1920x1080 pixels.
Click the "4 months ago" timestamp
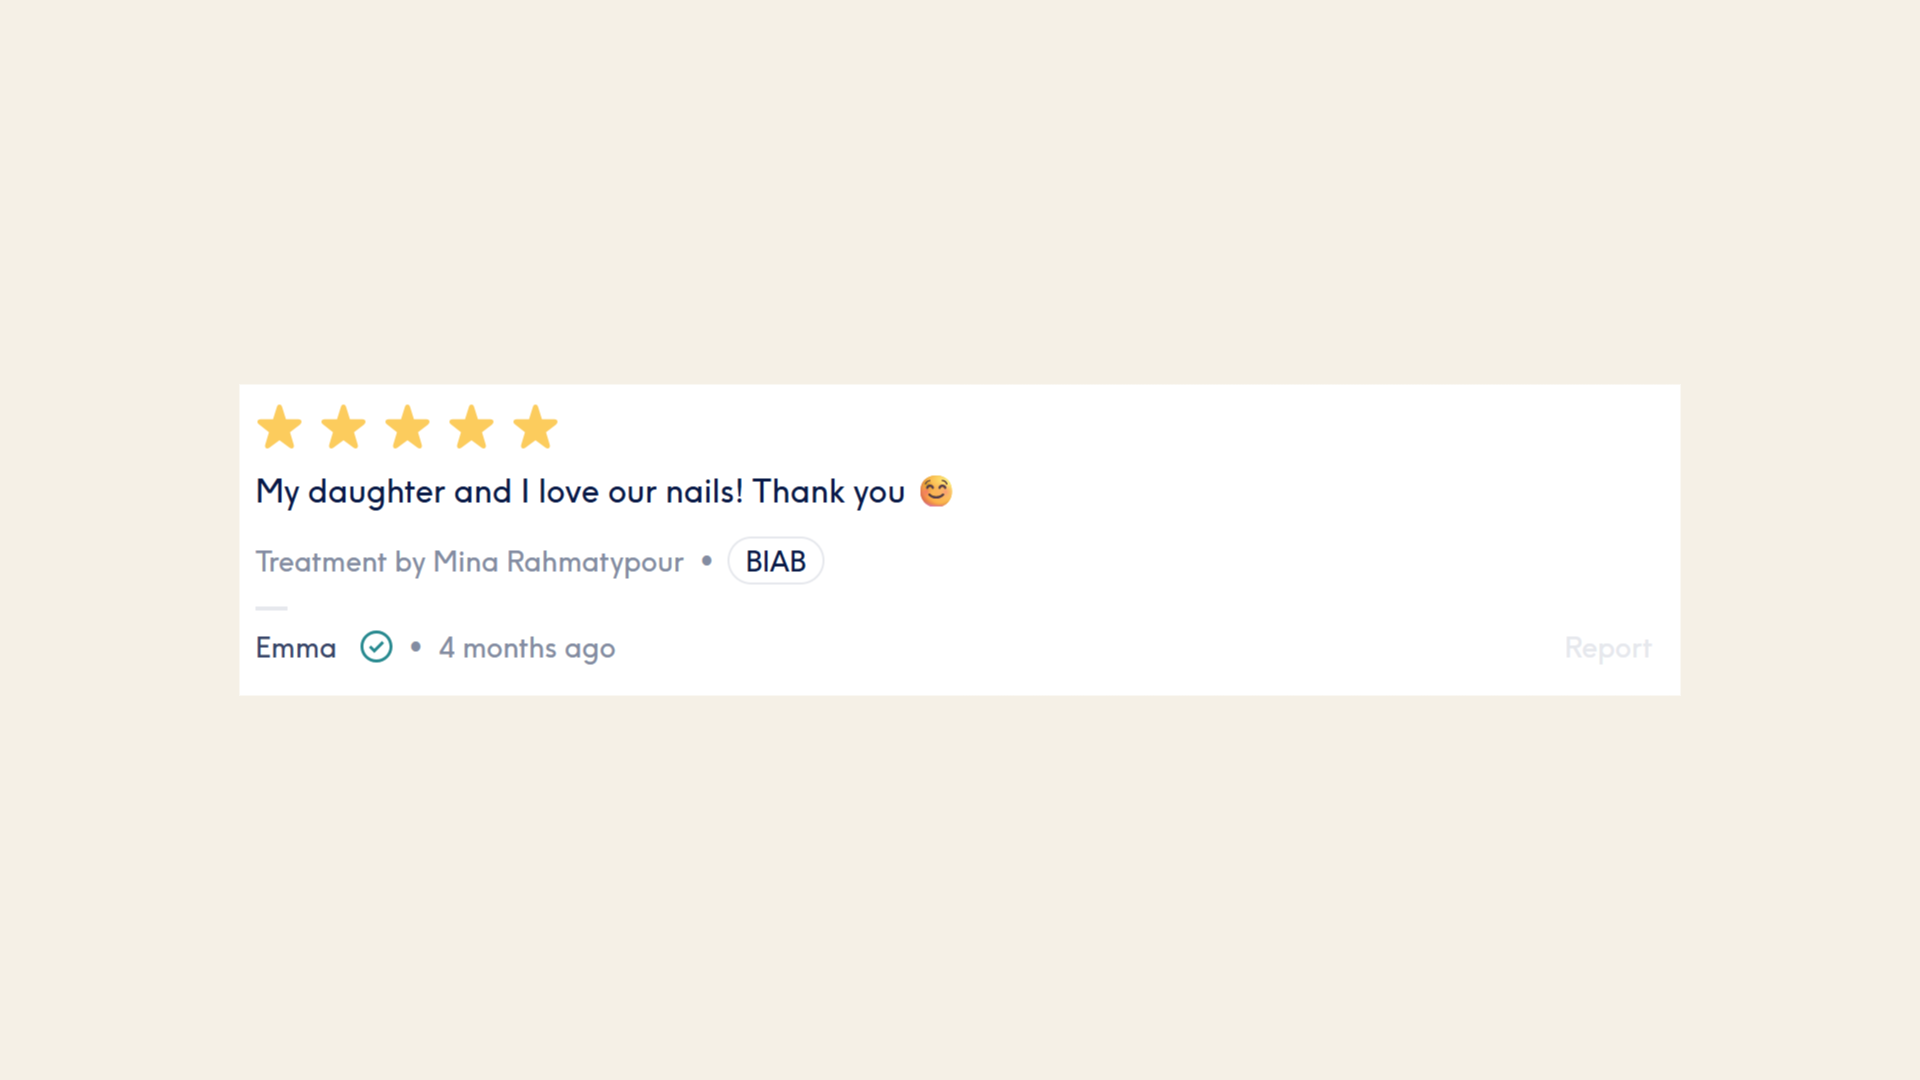click(x=527, y=648)
